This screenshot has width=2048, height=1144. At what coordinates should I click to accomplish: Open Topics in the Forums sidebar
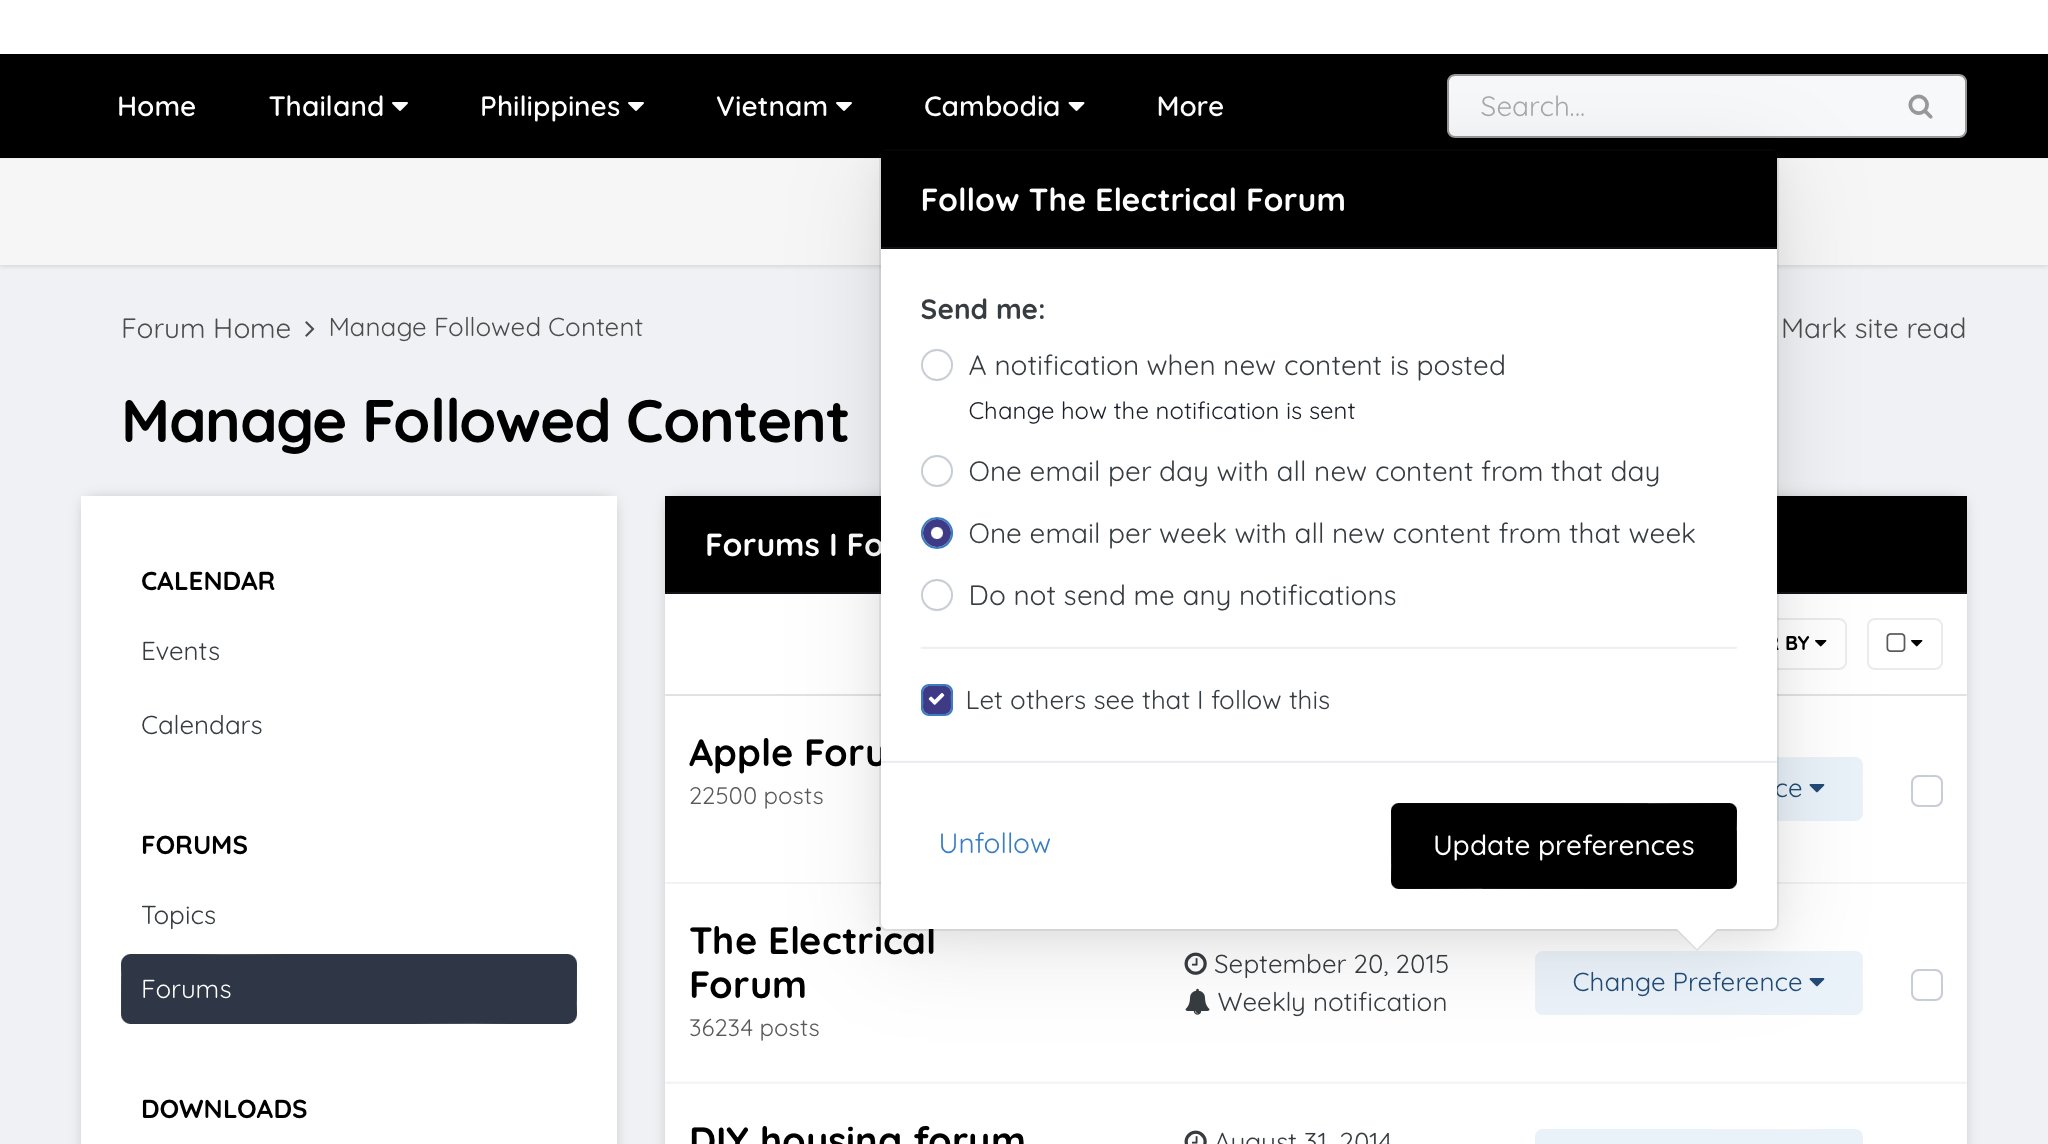coord(178,915)
